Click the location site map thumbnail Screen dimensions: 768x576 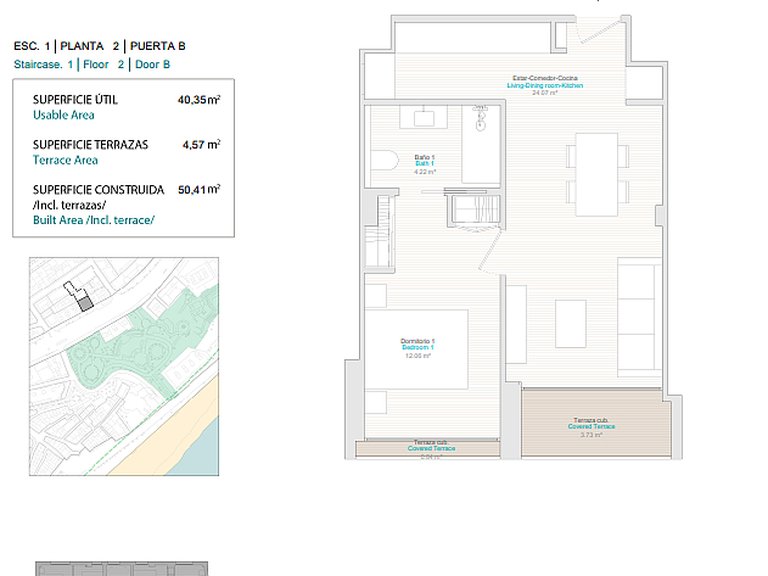tap(124, 366)
